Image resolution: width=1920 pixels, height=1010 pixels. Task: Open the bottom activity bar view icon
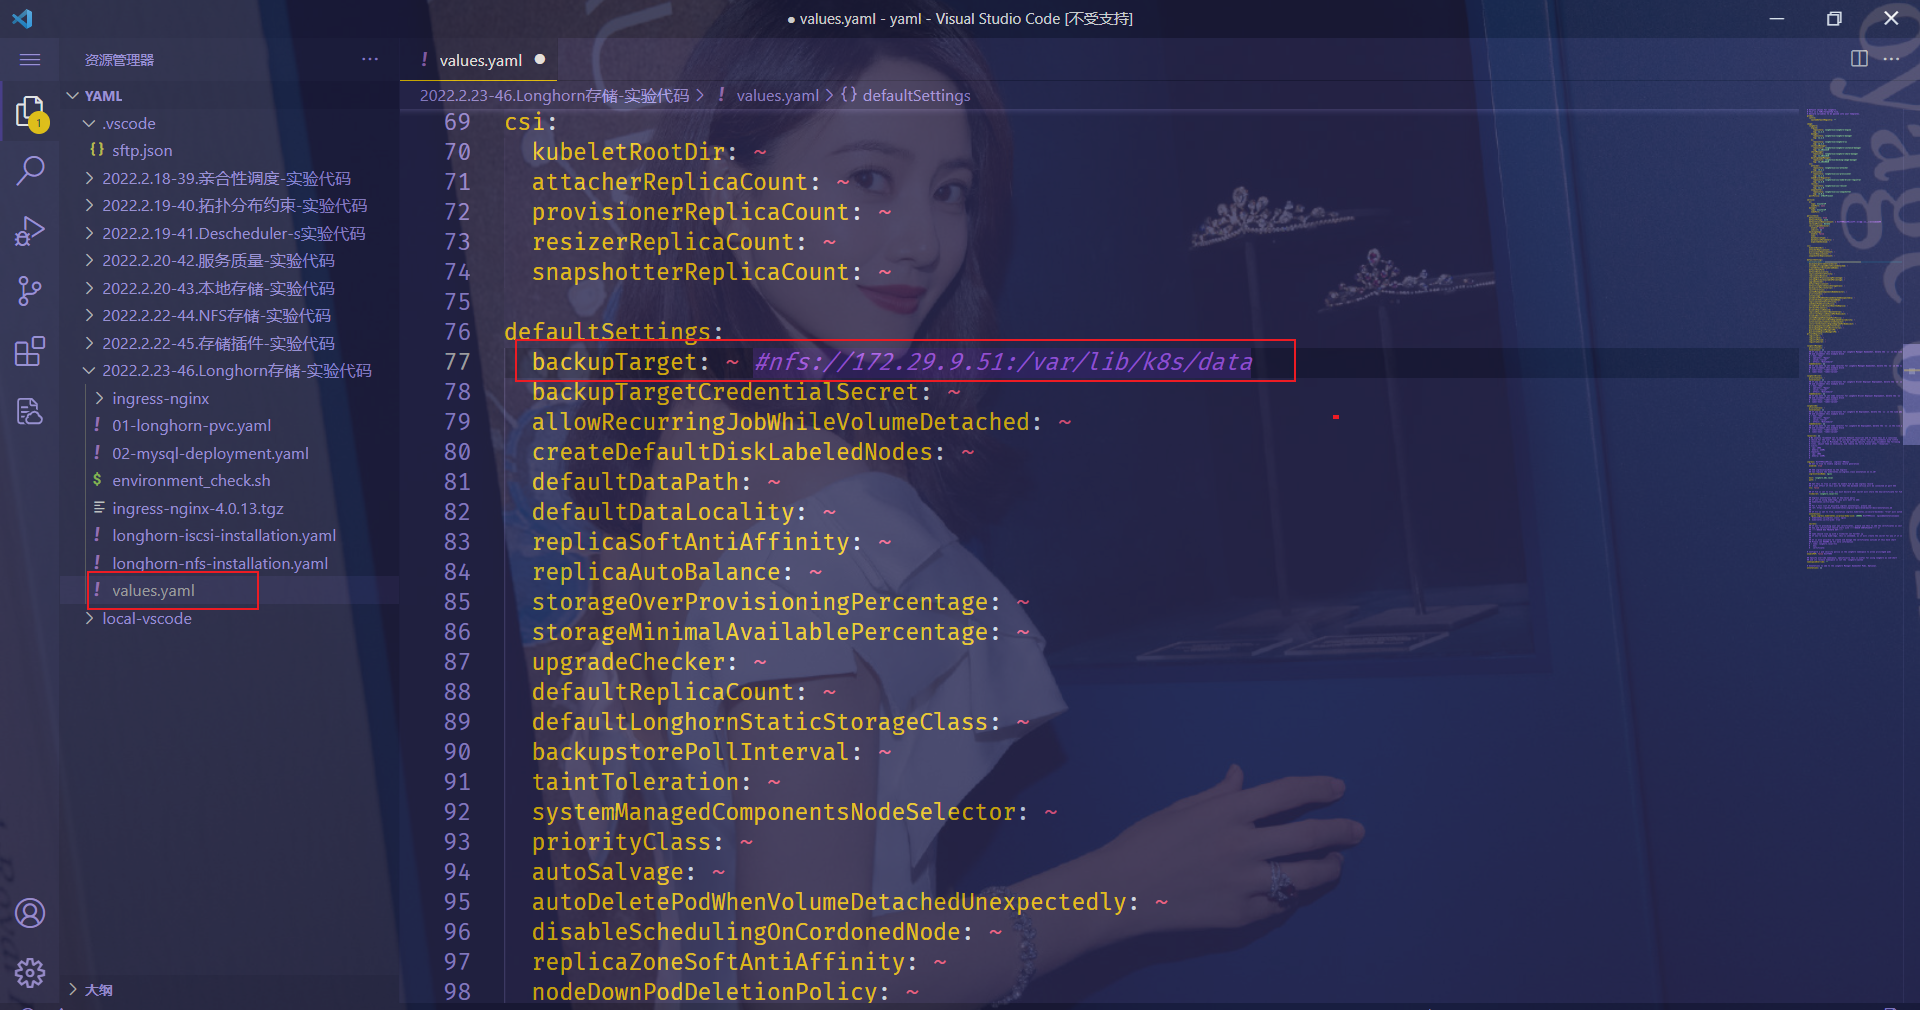pyautogui.click(x=30, y=411)
